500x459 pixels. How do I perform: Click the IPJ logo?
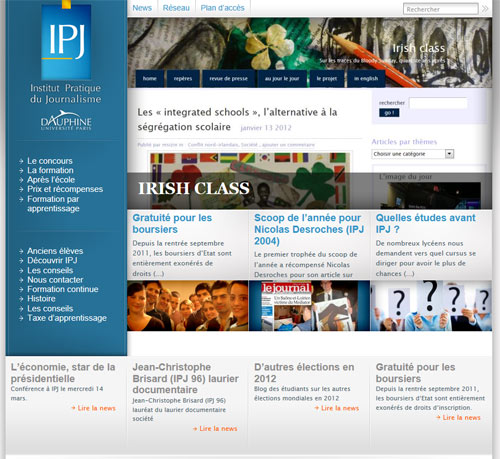tap(66, 41)
